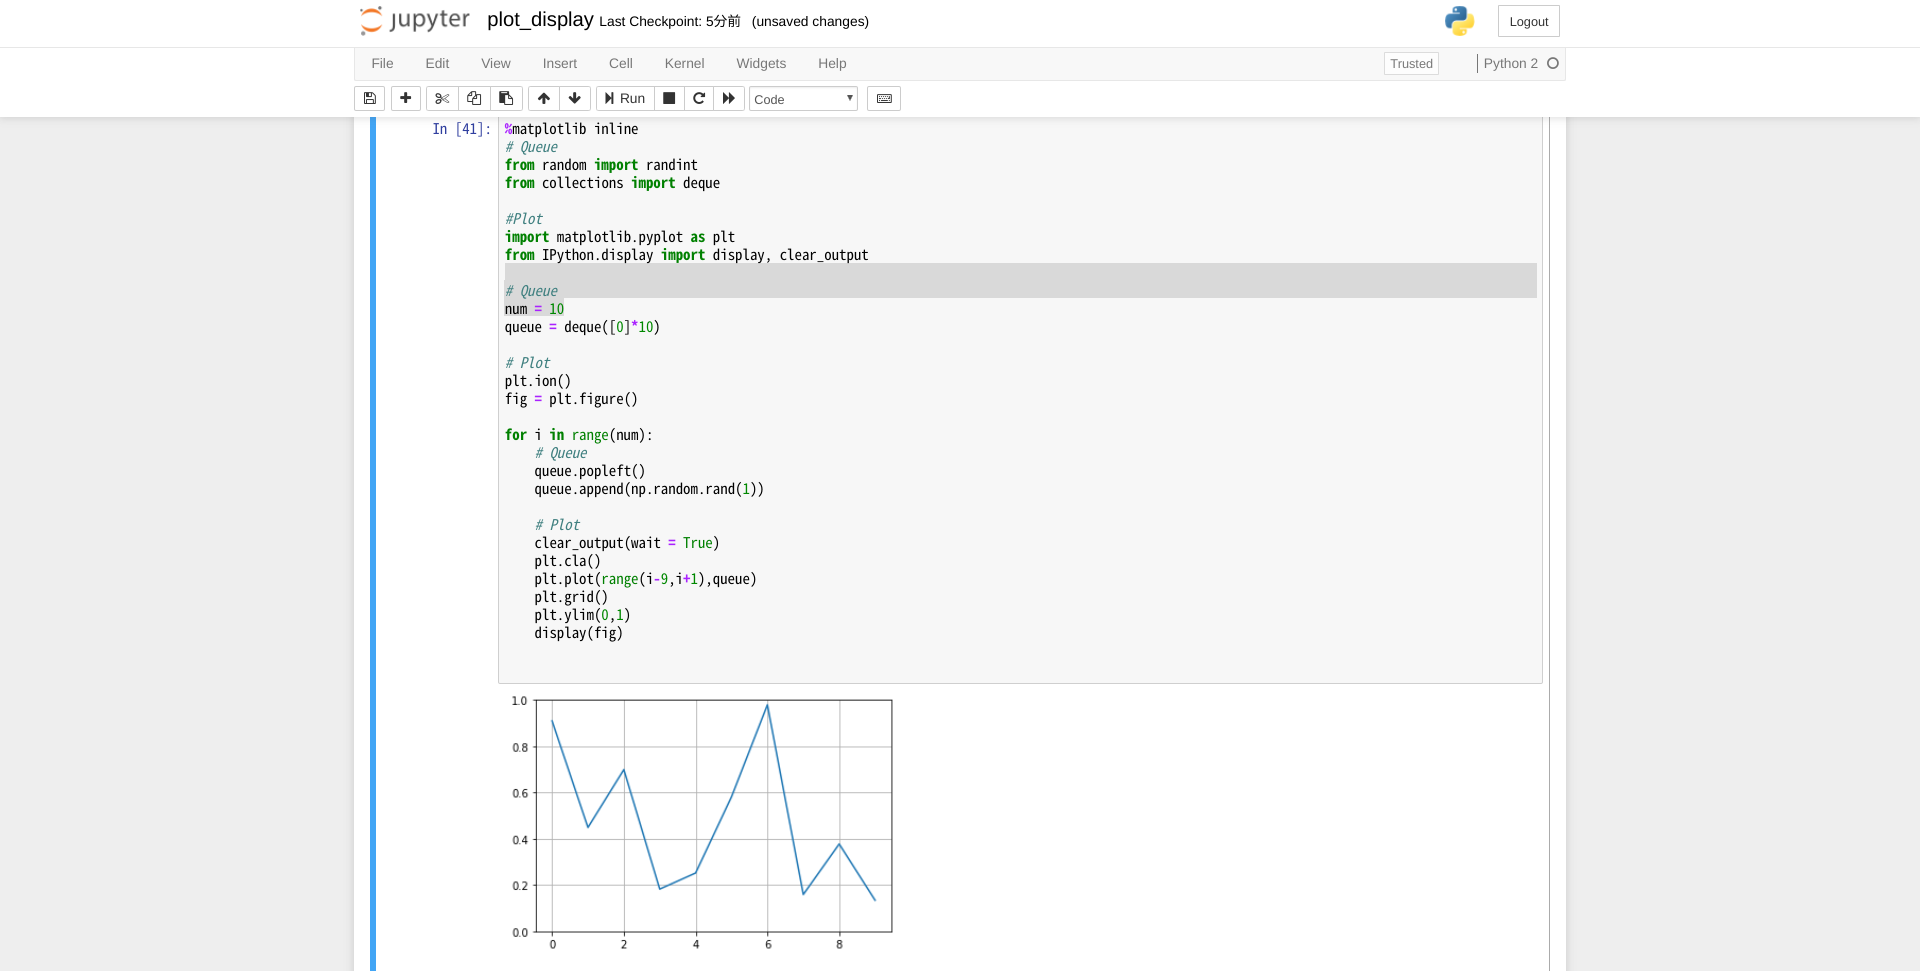
Task: Open the Widgets menu
Action: tap(761, 63)
